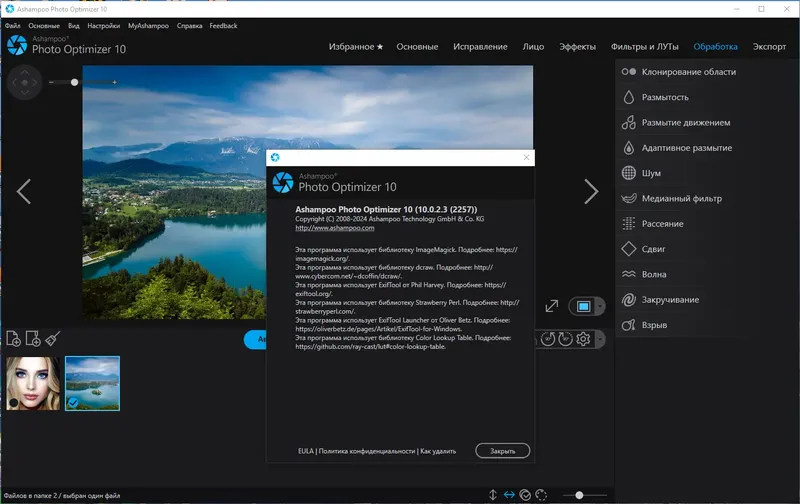
Task: Open Политика конфиденциальности link
Action: click(x=367, y=451)
